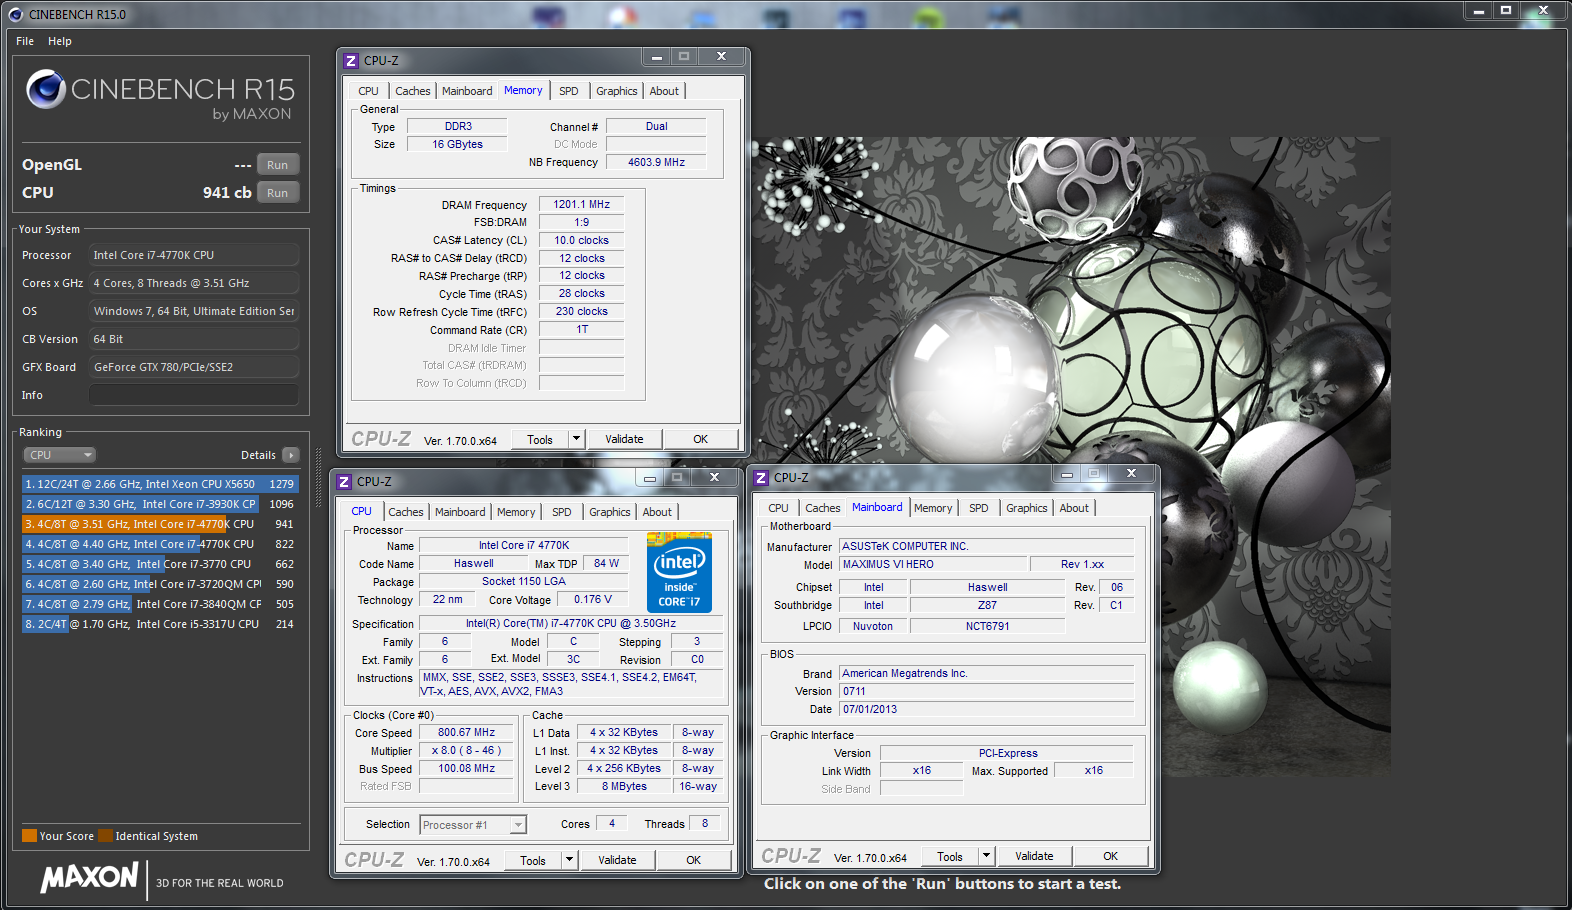The image size is (1572, 910).
Task: Switch to Graphics tab in Memory CPU-Z window
Action: [x=617, y=91]
